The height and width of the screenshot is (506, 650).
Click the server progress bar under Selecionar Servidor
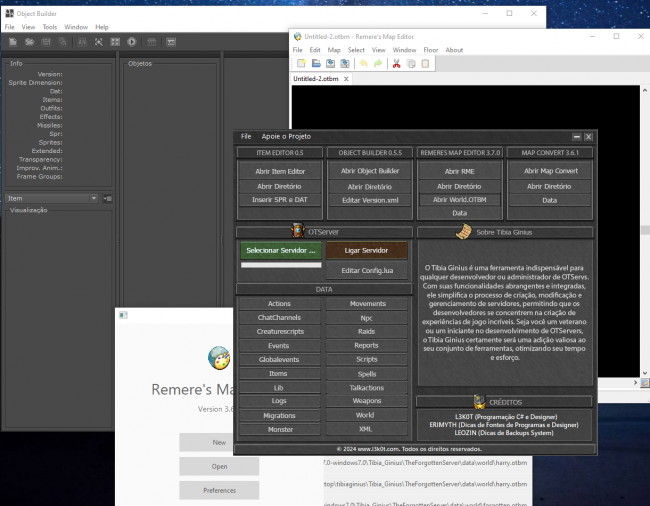click(281, 265)
